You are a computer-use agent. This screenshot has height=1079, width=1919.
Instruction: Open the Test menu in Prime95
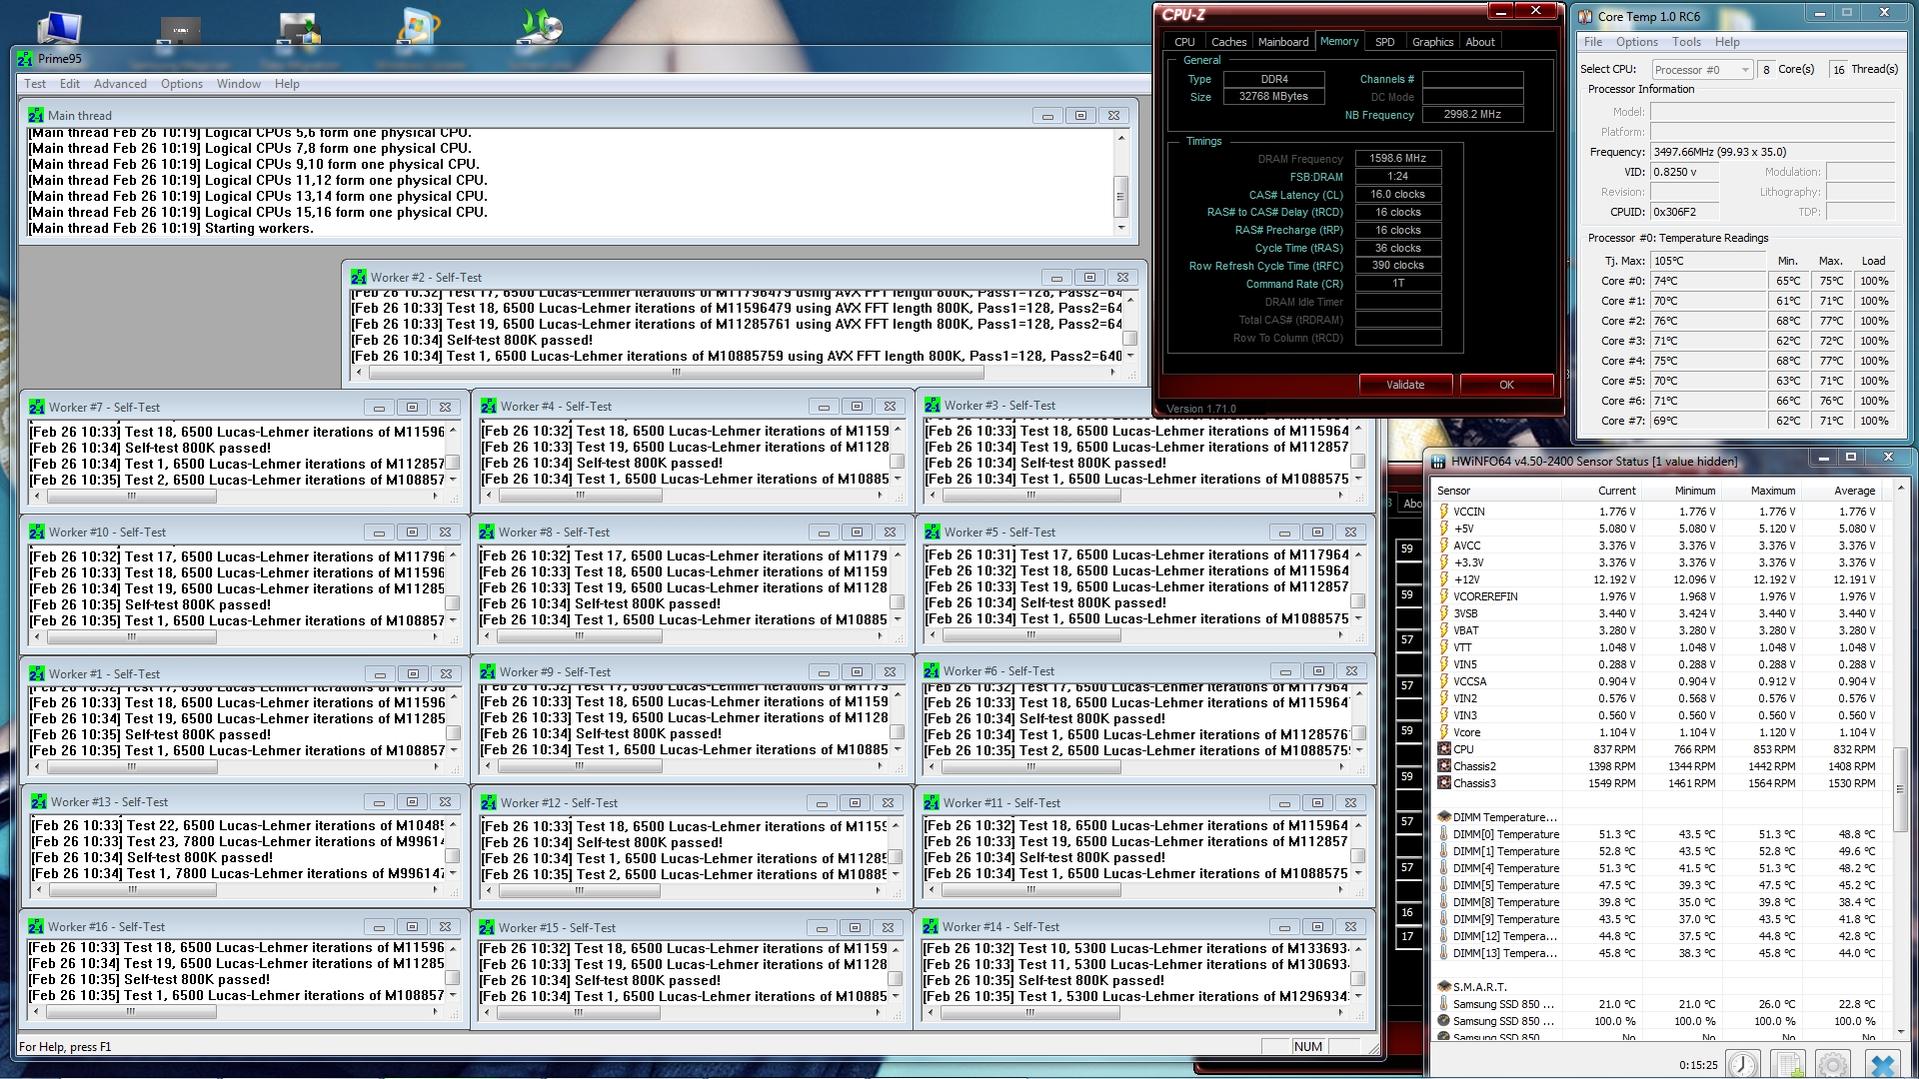point(35,84)
